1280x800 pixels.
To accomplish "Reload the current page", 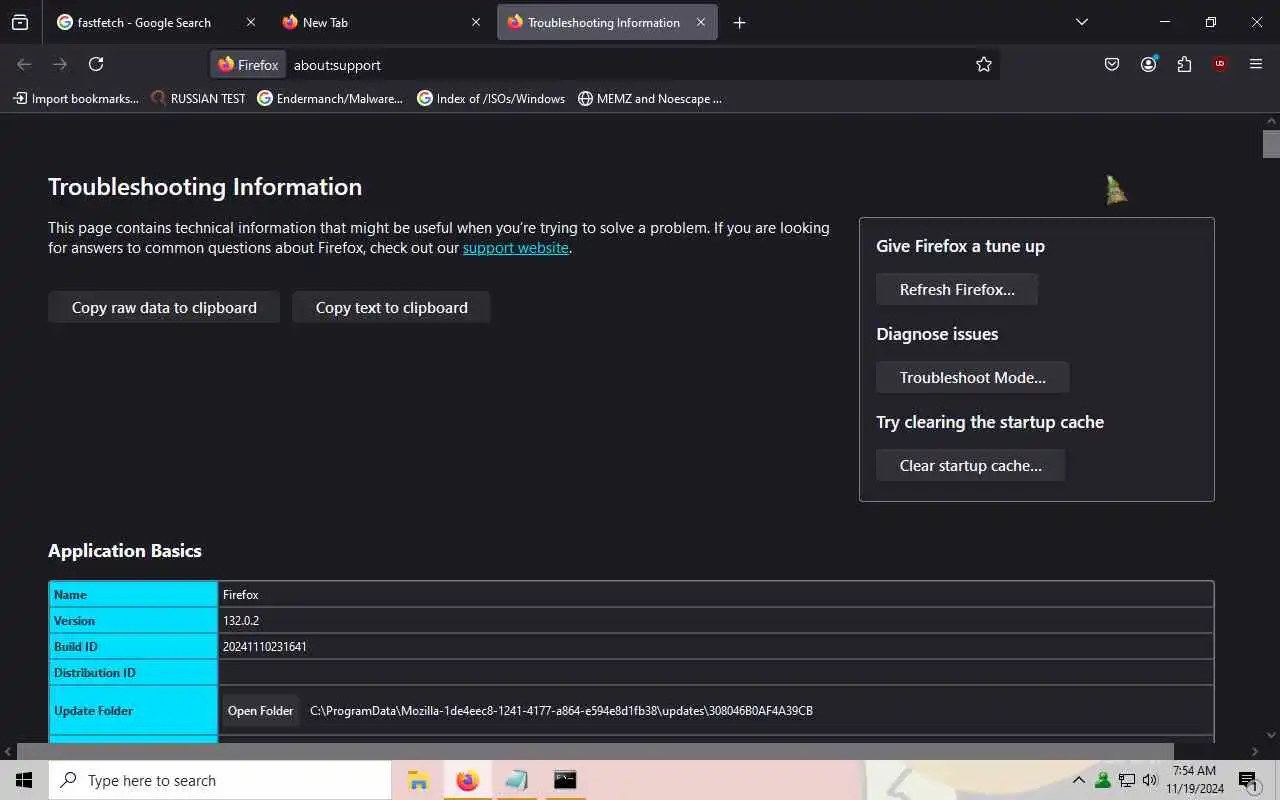I will pos(96,64).
